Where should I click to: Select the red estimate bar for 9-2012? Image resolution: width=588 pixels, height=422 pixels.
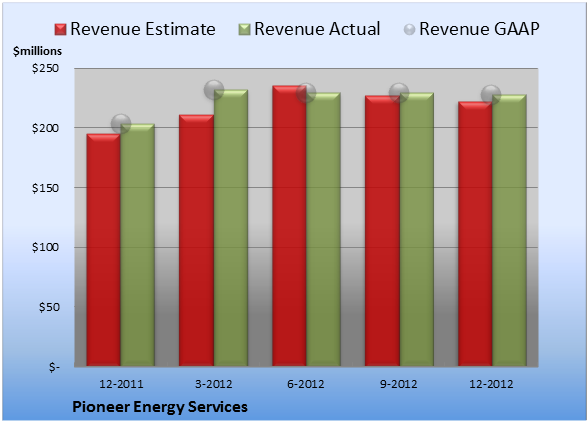[x=382, y=231]
